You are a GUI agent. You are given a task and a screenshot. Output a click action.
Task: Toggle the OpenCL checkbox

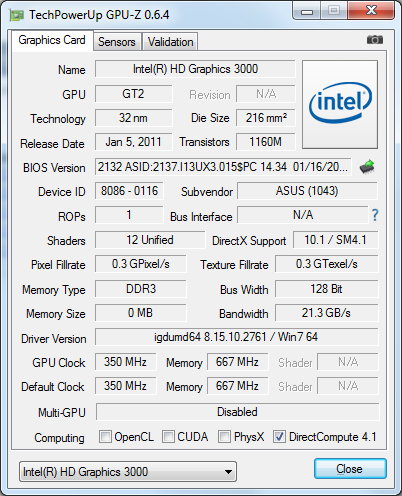click(105, 436)
